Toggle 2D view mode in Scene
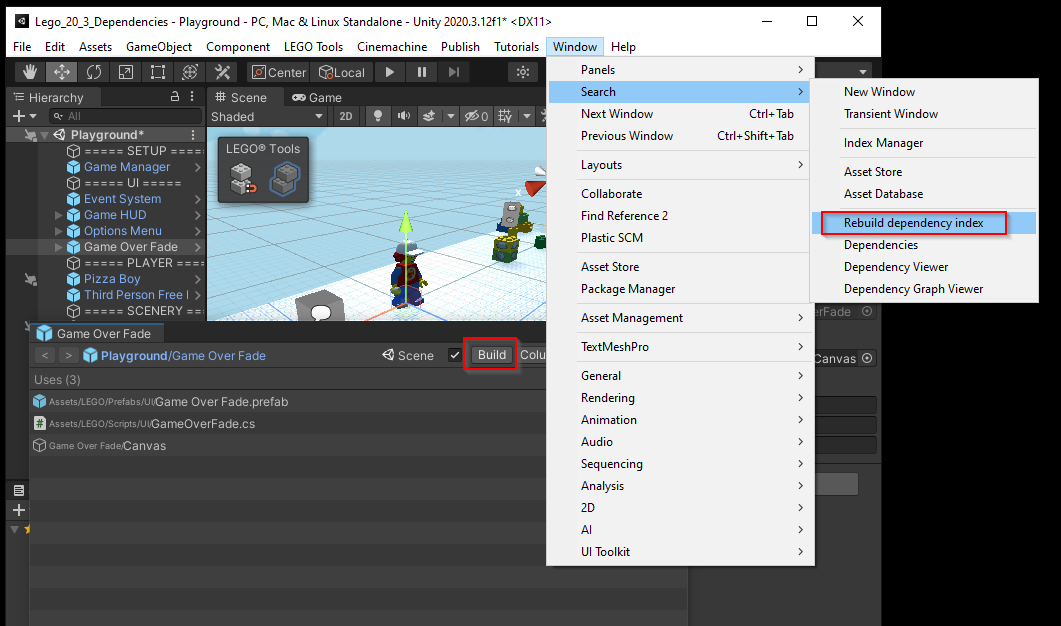This screenshot has height=626, width=1061. tap(346, 116)
